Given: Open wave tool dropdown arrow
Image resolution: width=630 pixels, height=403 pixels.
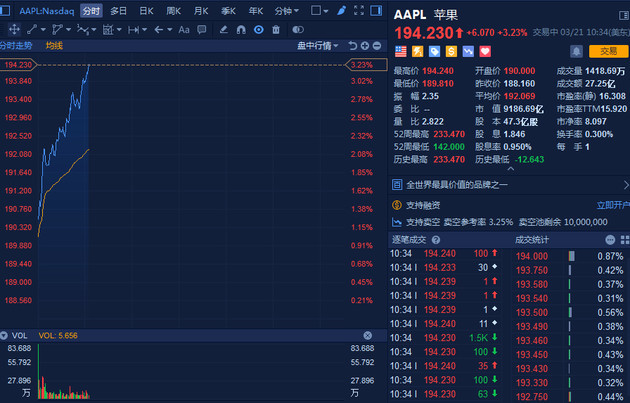Looking at the screenshot, I should (x=94, y=30).
